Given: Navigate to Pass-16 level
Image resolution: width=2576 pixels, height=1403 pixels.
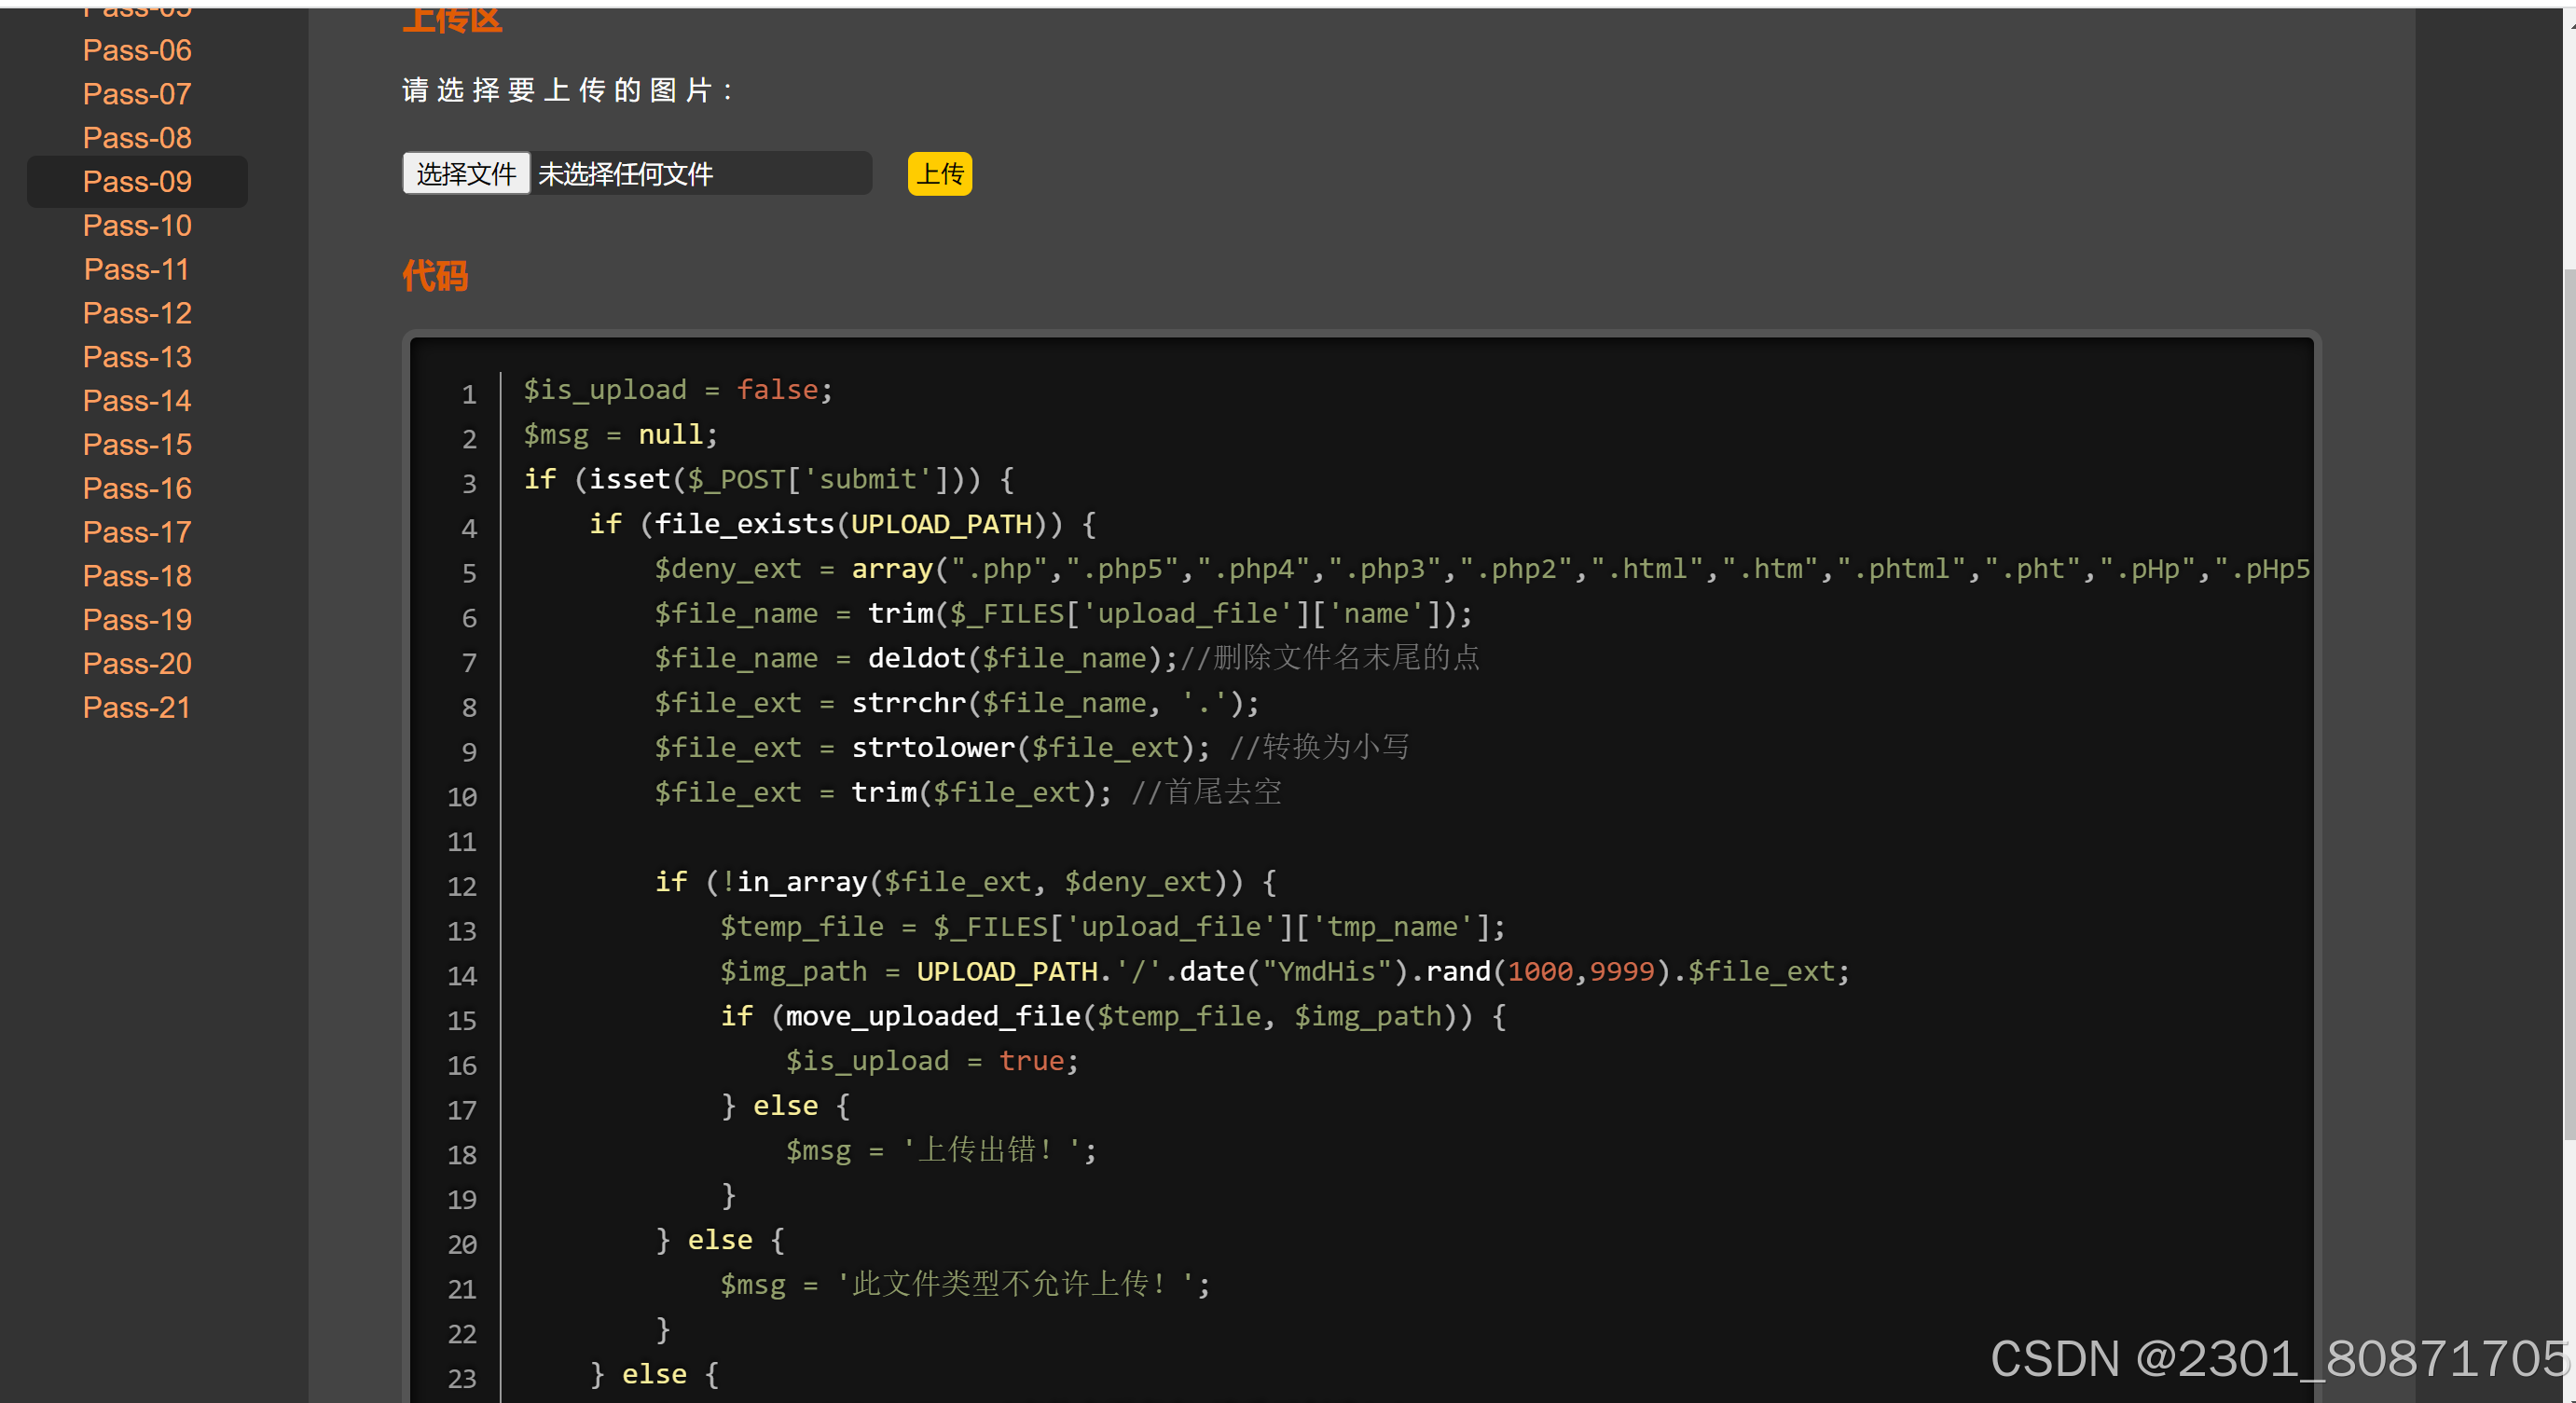Looking at the screenshot, I should pyautogui.click(x=137, y=489).
